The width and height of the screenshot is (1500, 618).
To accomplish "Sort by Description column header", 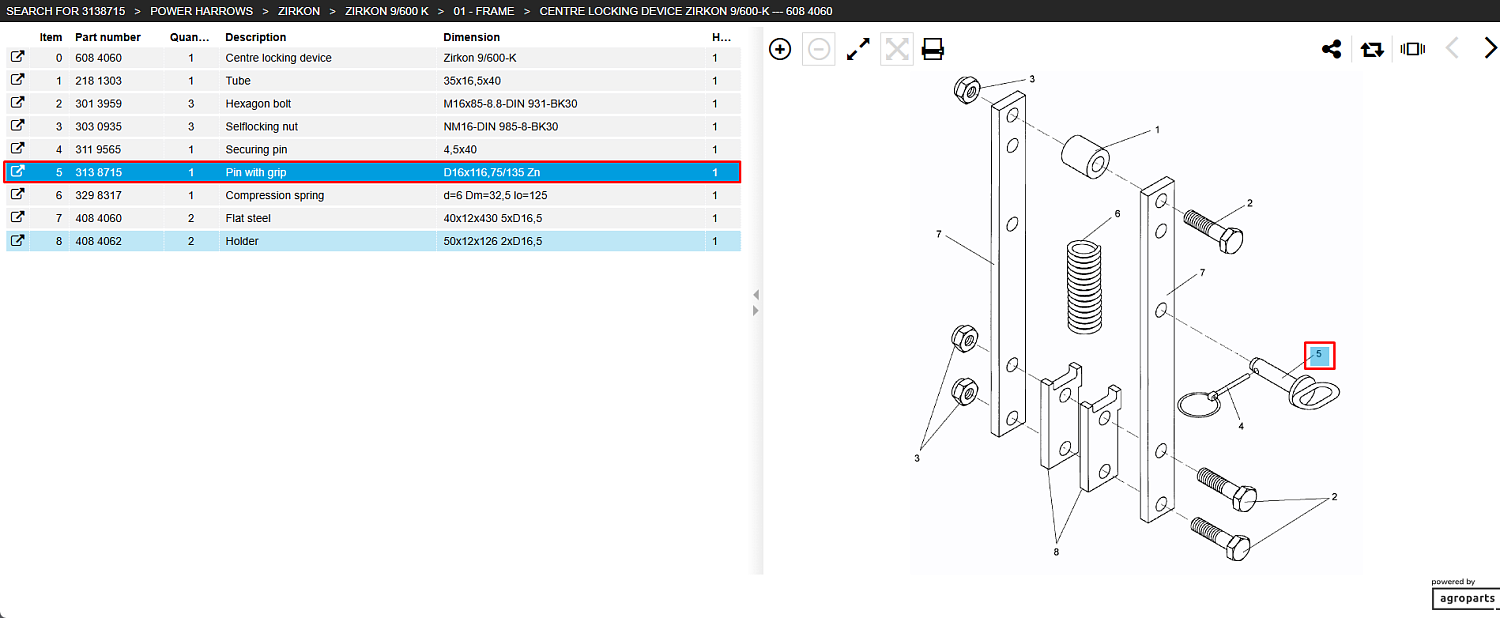I will click(x=256, y=37).
